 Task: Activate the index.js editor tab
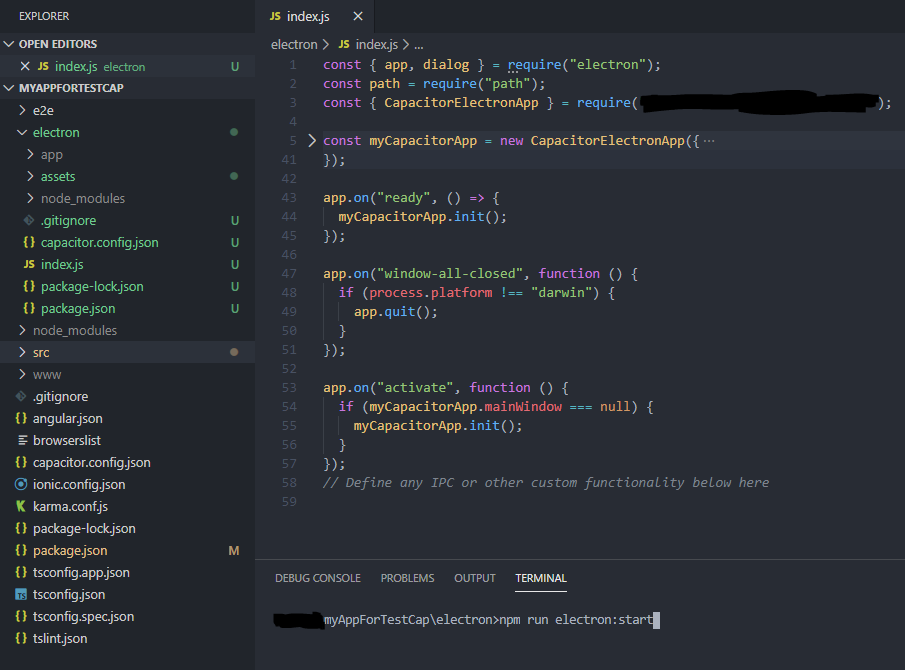tap(308, 16)
